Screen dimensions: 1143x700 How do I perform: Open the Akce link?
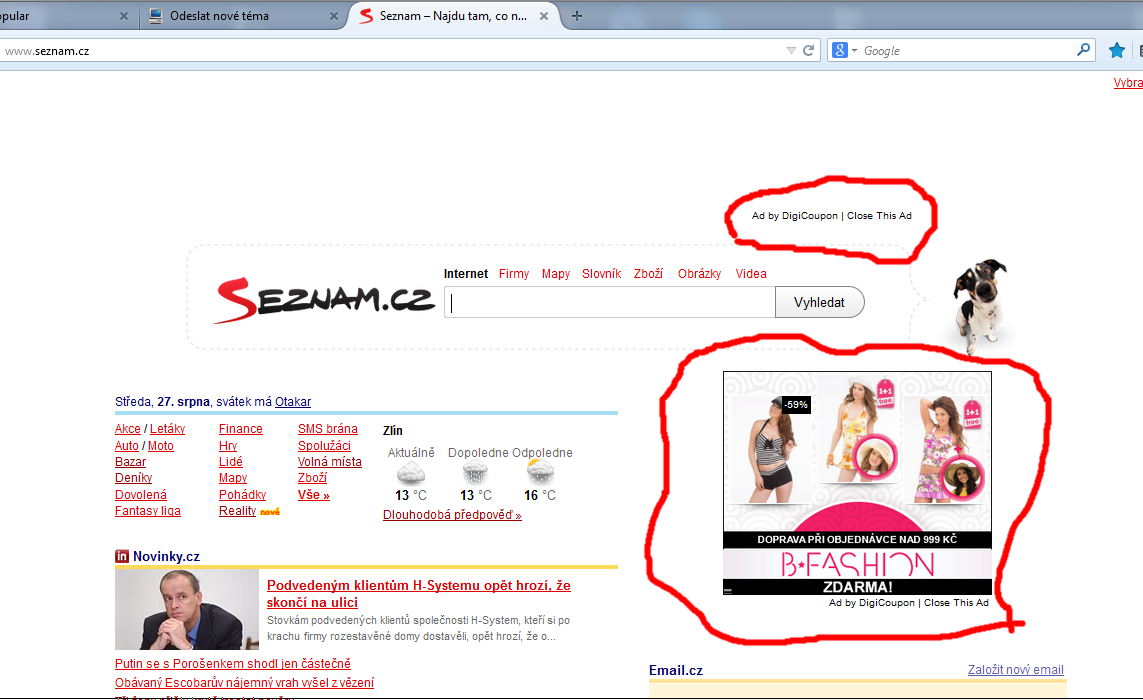point(128,429)
